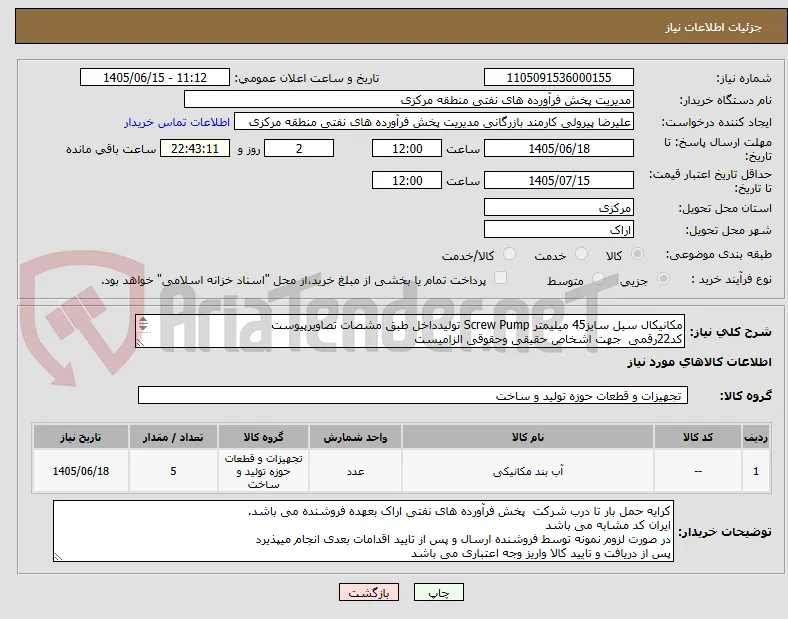Click the آب بند مکانیکی item name cell

click(x=528, y=471)
